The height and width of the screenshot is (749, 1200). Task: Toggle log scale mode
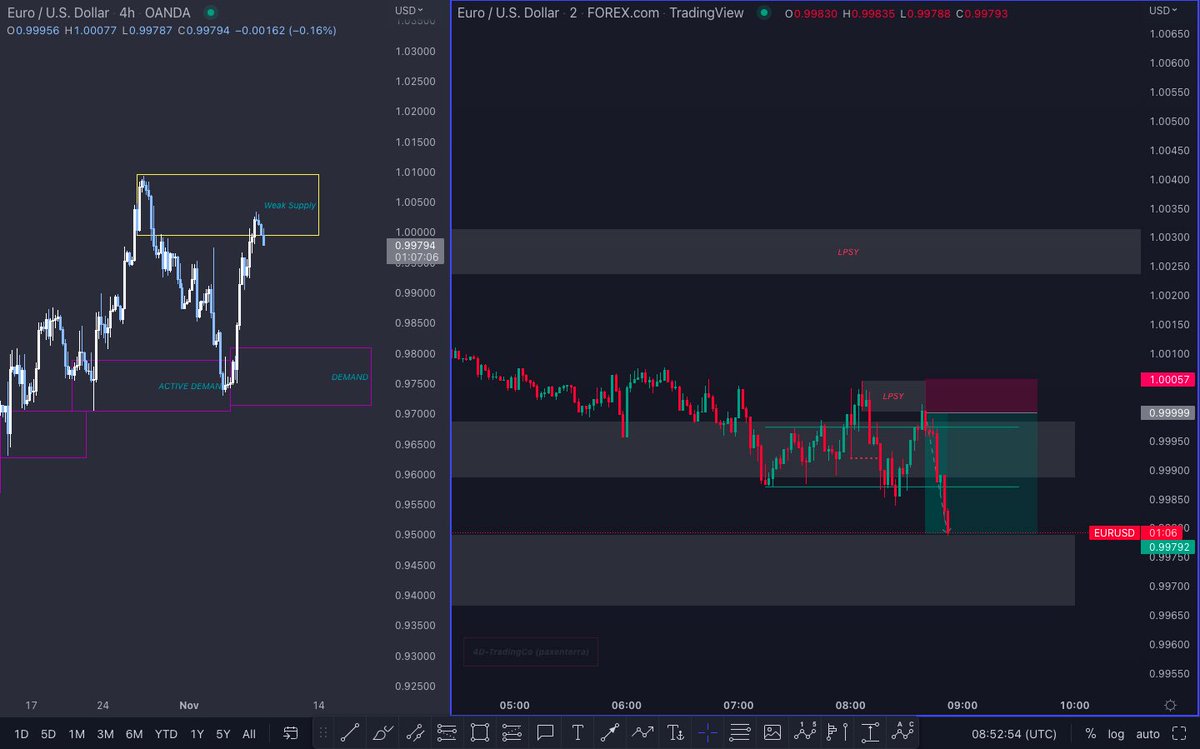point(1115,734)
